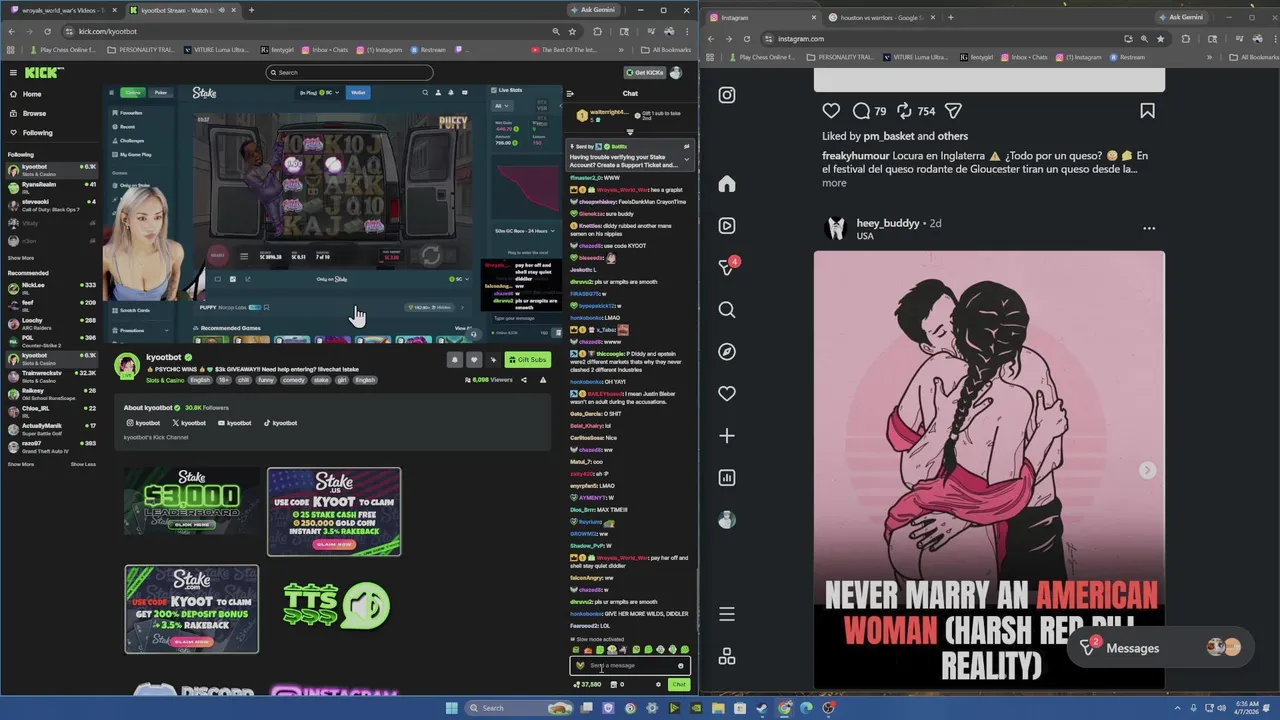Open Instagram search from the sidebar
The width and height of the screenshot is (1280, 720).
coord(727,310)
